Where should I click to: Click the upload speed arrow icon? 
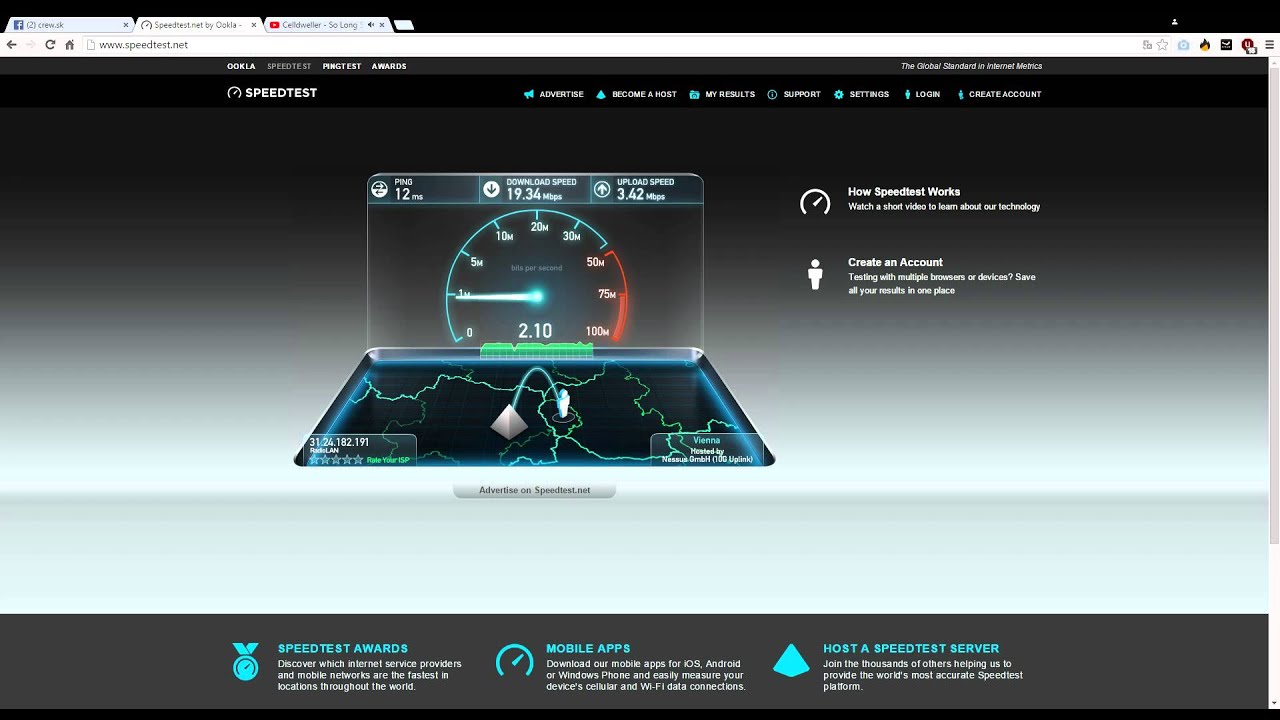(x=602, y=189)
